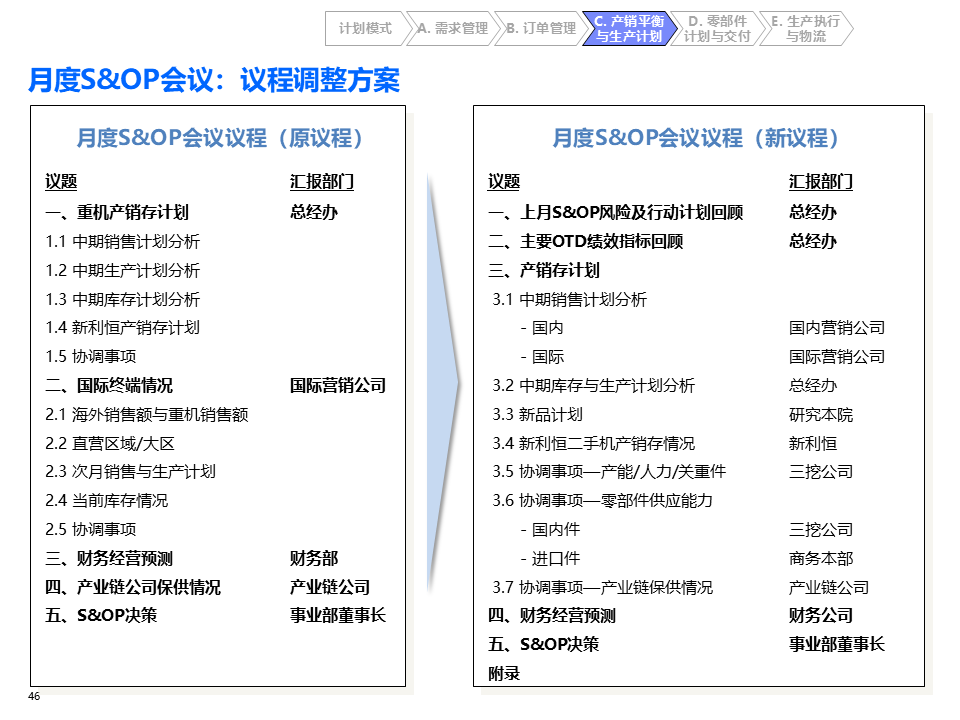Screen dimensions: 960x720
Task: Select 一、重机产销存计划 item
Action: (x=117, y=212)
